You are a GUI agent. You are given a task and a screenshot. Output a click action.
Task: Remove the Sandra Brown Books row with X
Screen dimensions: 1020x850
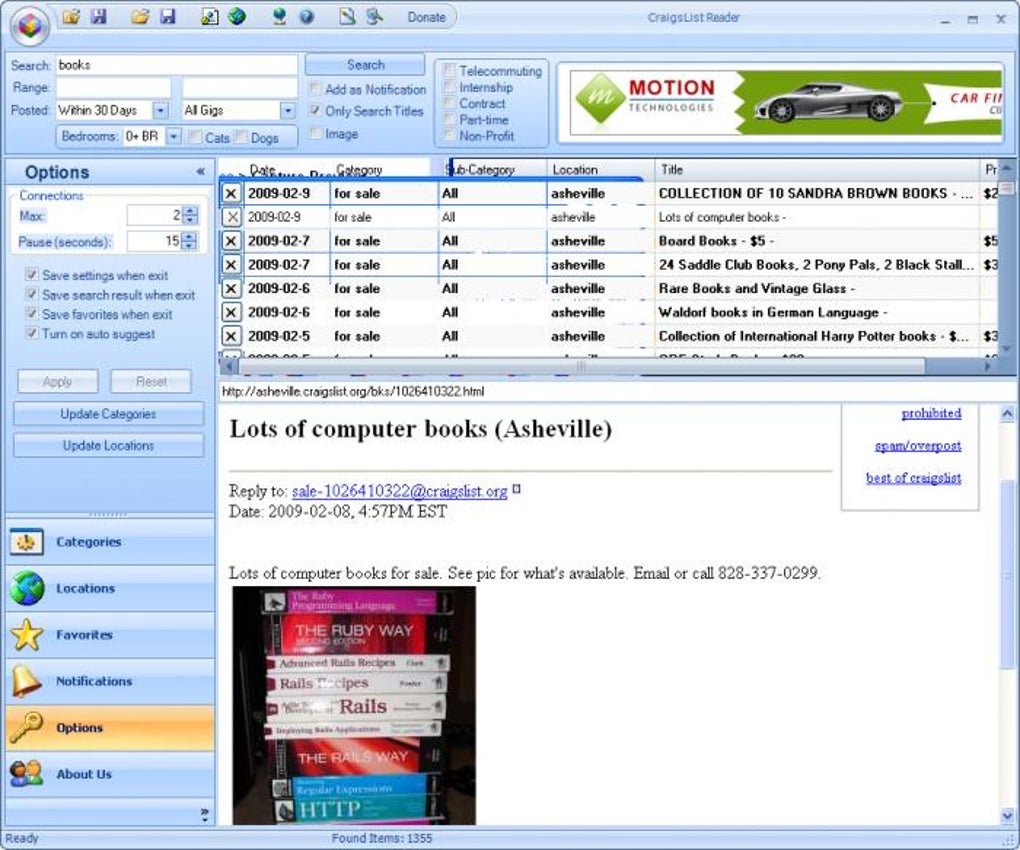231,194
